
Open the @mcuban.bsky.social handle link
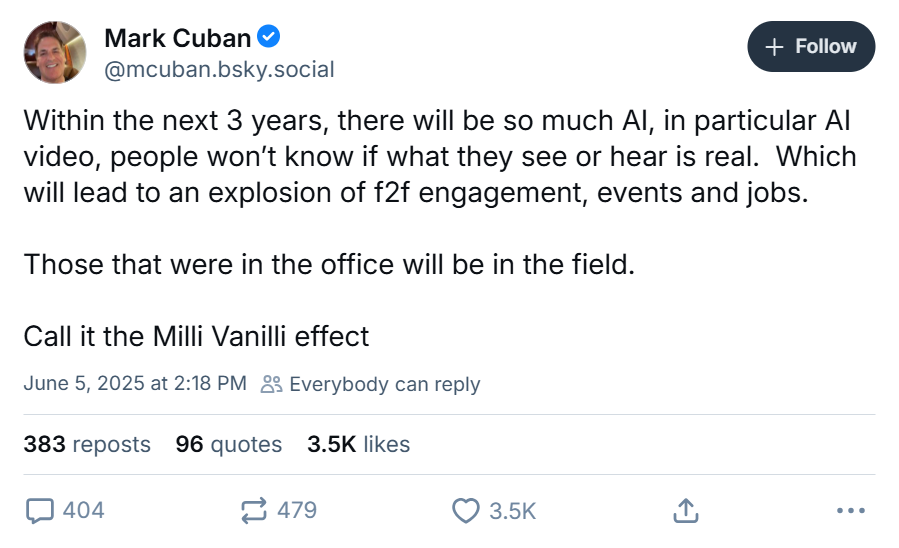click(x=219, y=69)
